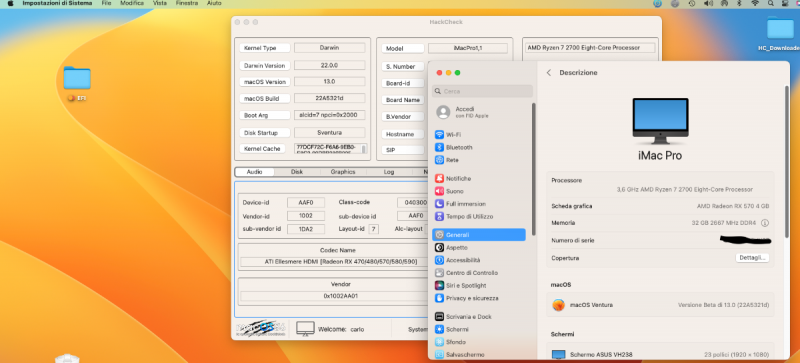
Task: Switch to the Disk tab in HackCheck
Action: pos(297,172)
